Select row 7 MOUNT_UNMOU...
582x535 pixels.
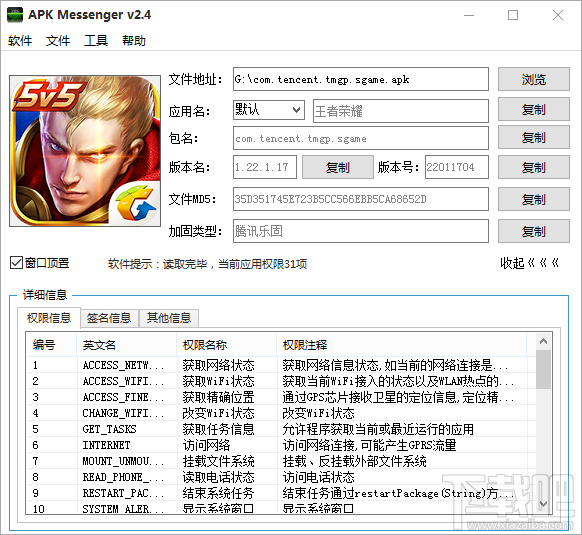[x=281, y=461]
